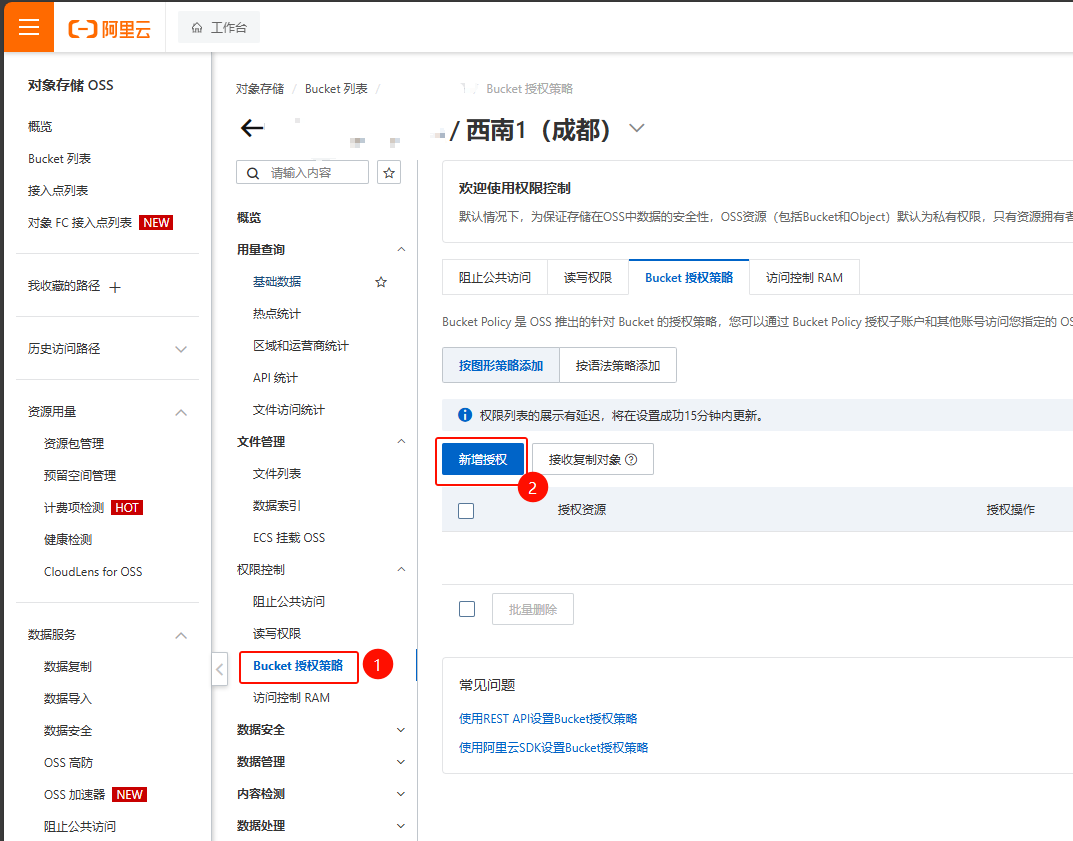The image size is (1073, 841).
Task: Collapse the 权限控制 menu group
Action: pos(401,569)
